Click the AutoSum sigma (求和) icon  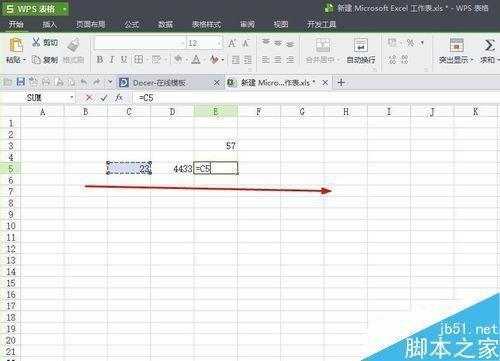(489, 45)
